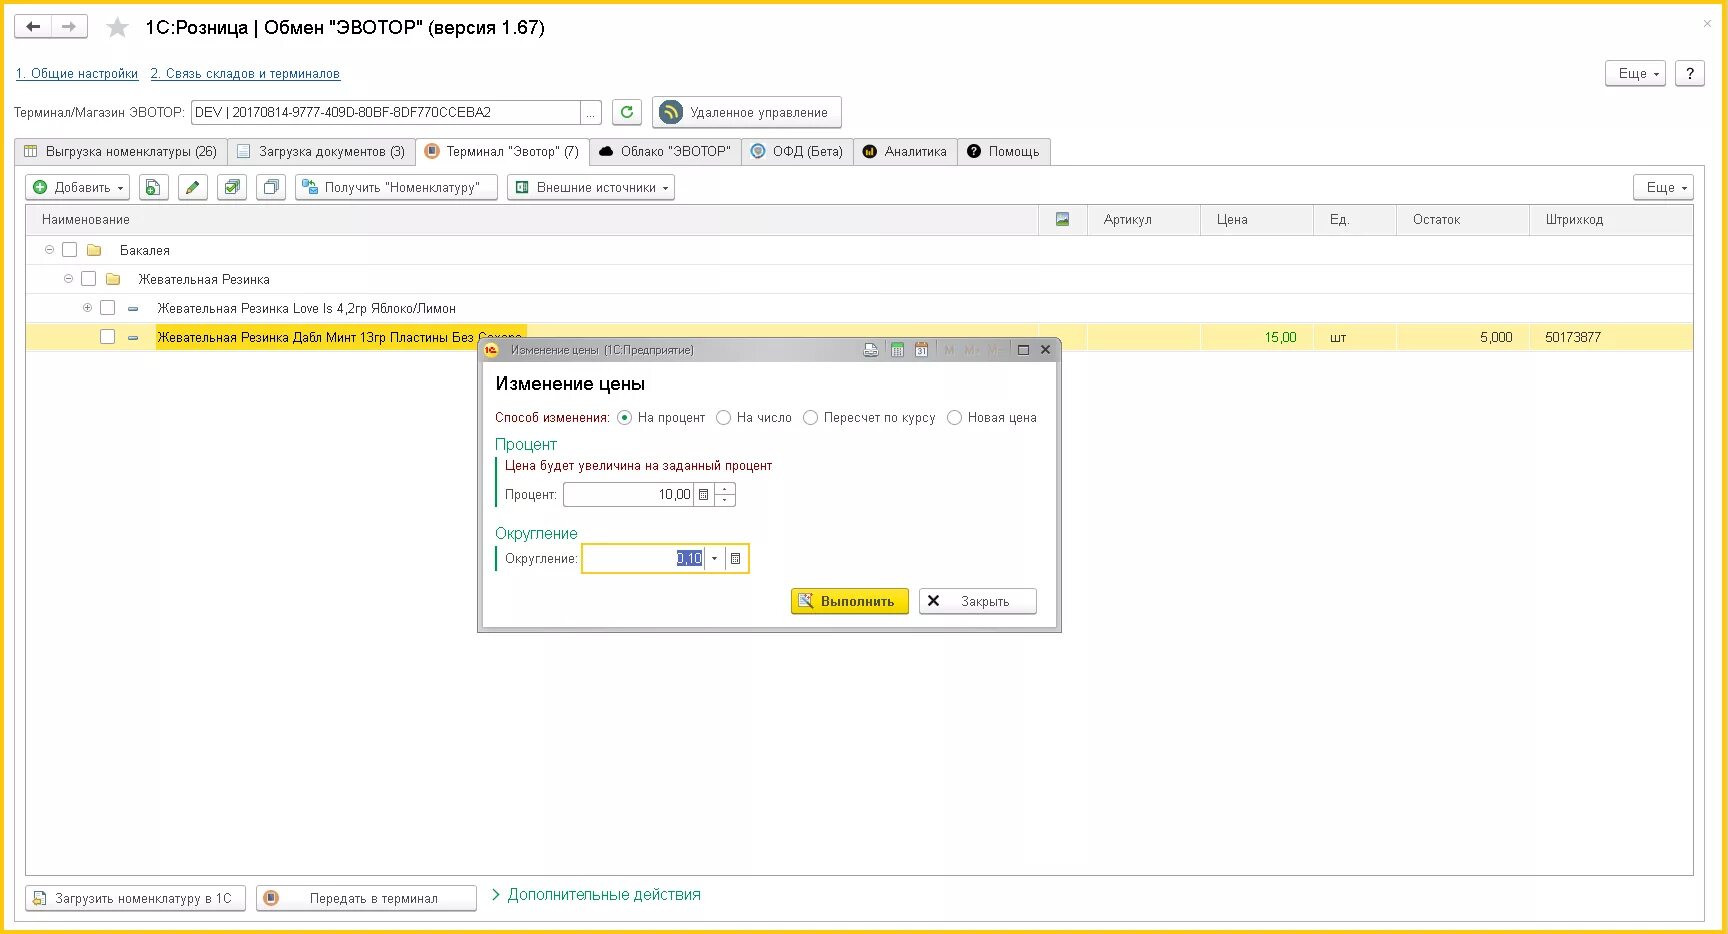Click the Бакалея folder icon
Image resolution: width=1728 pixels, height=934 pixels.
[94, 250]
